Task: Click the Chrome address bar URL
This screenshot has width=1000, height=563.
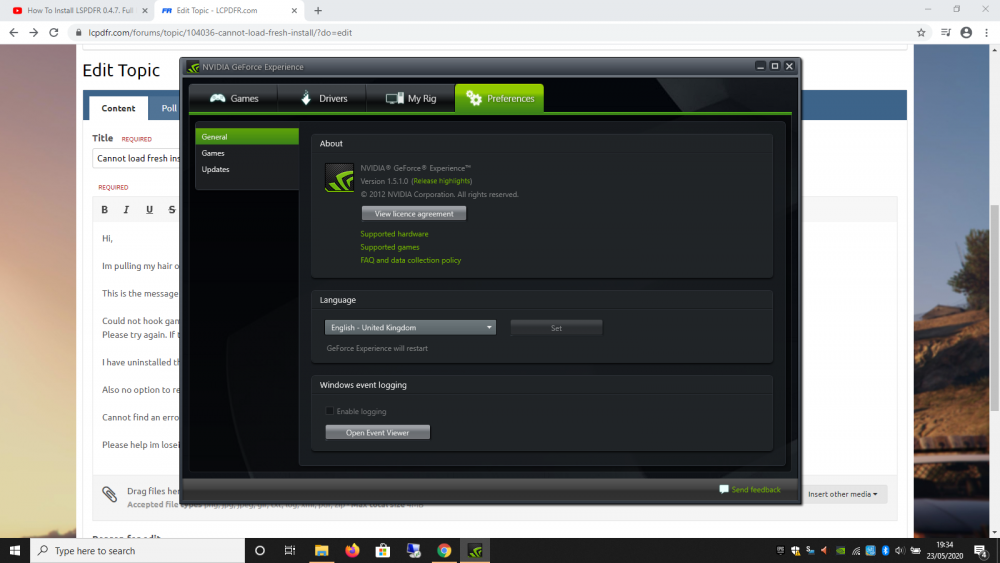Action: click(x=220, y=33)
